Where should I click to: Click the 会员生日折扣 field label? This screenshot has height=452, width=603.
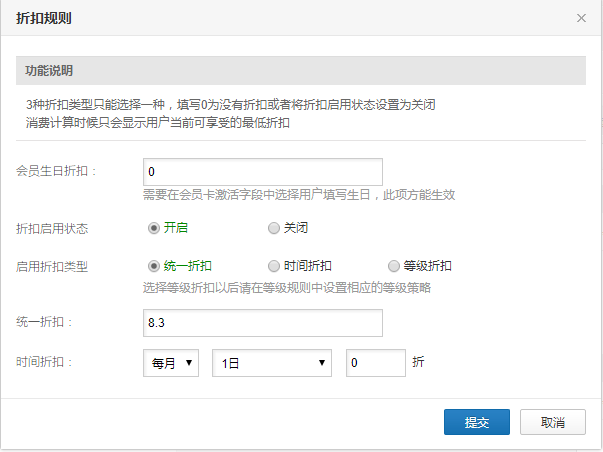click(58, 172)
